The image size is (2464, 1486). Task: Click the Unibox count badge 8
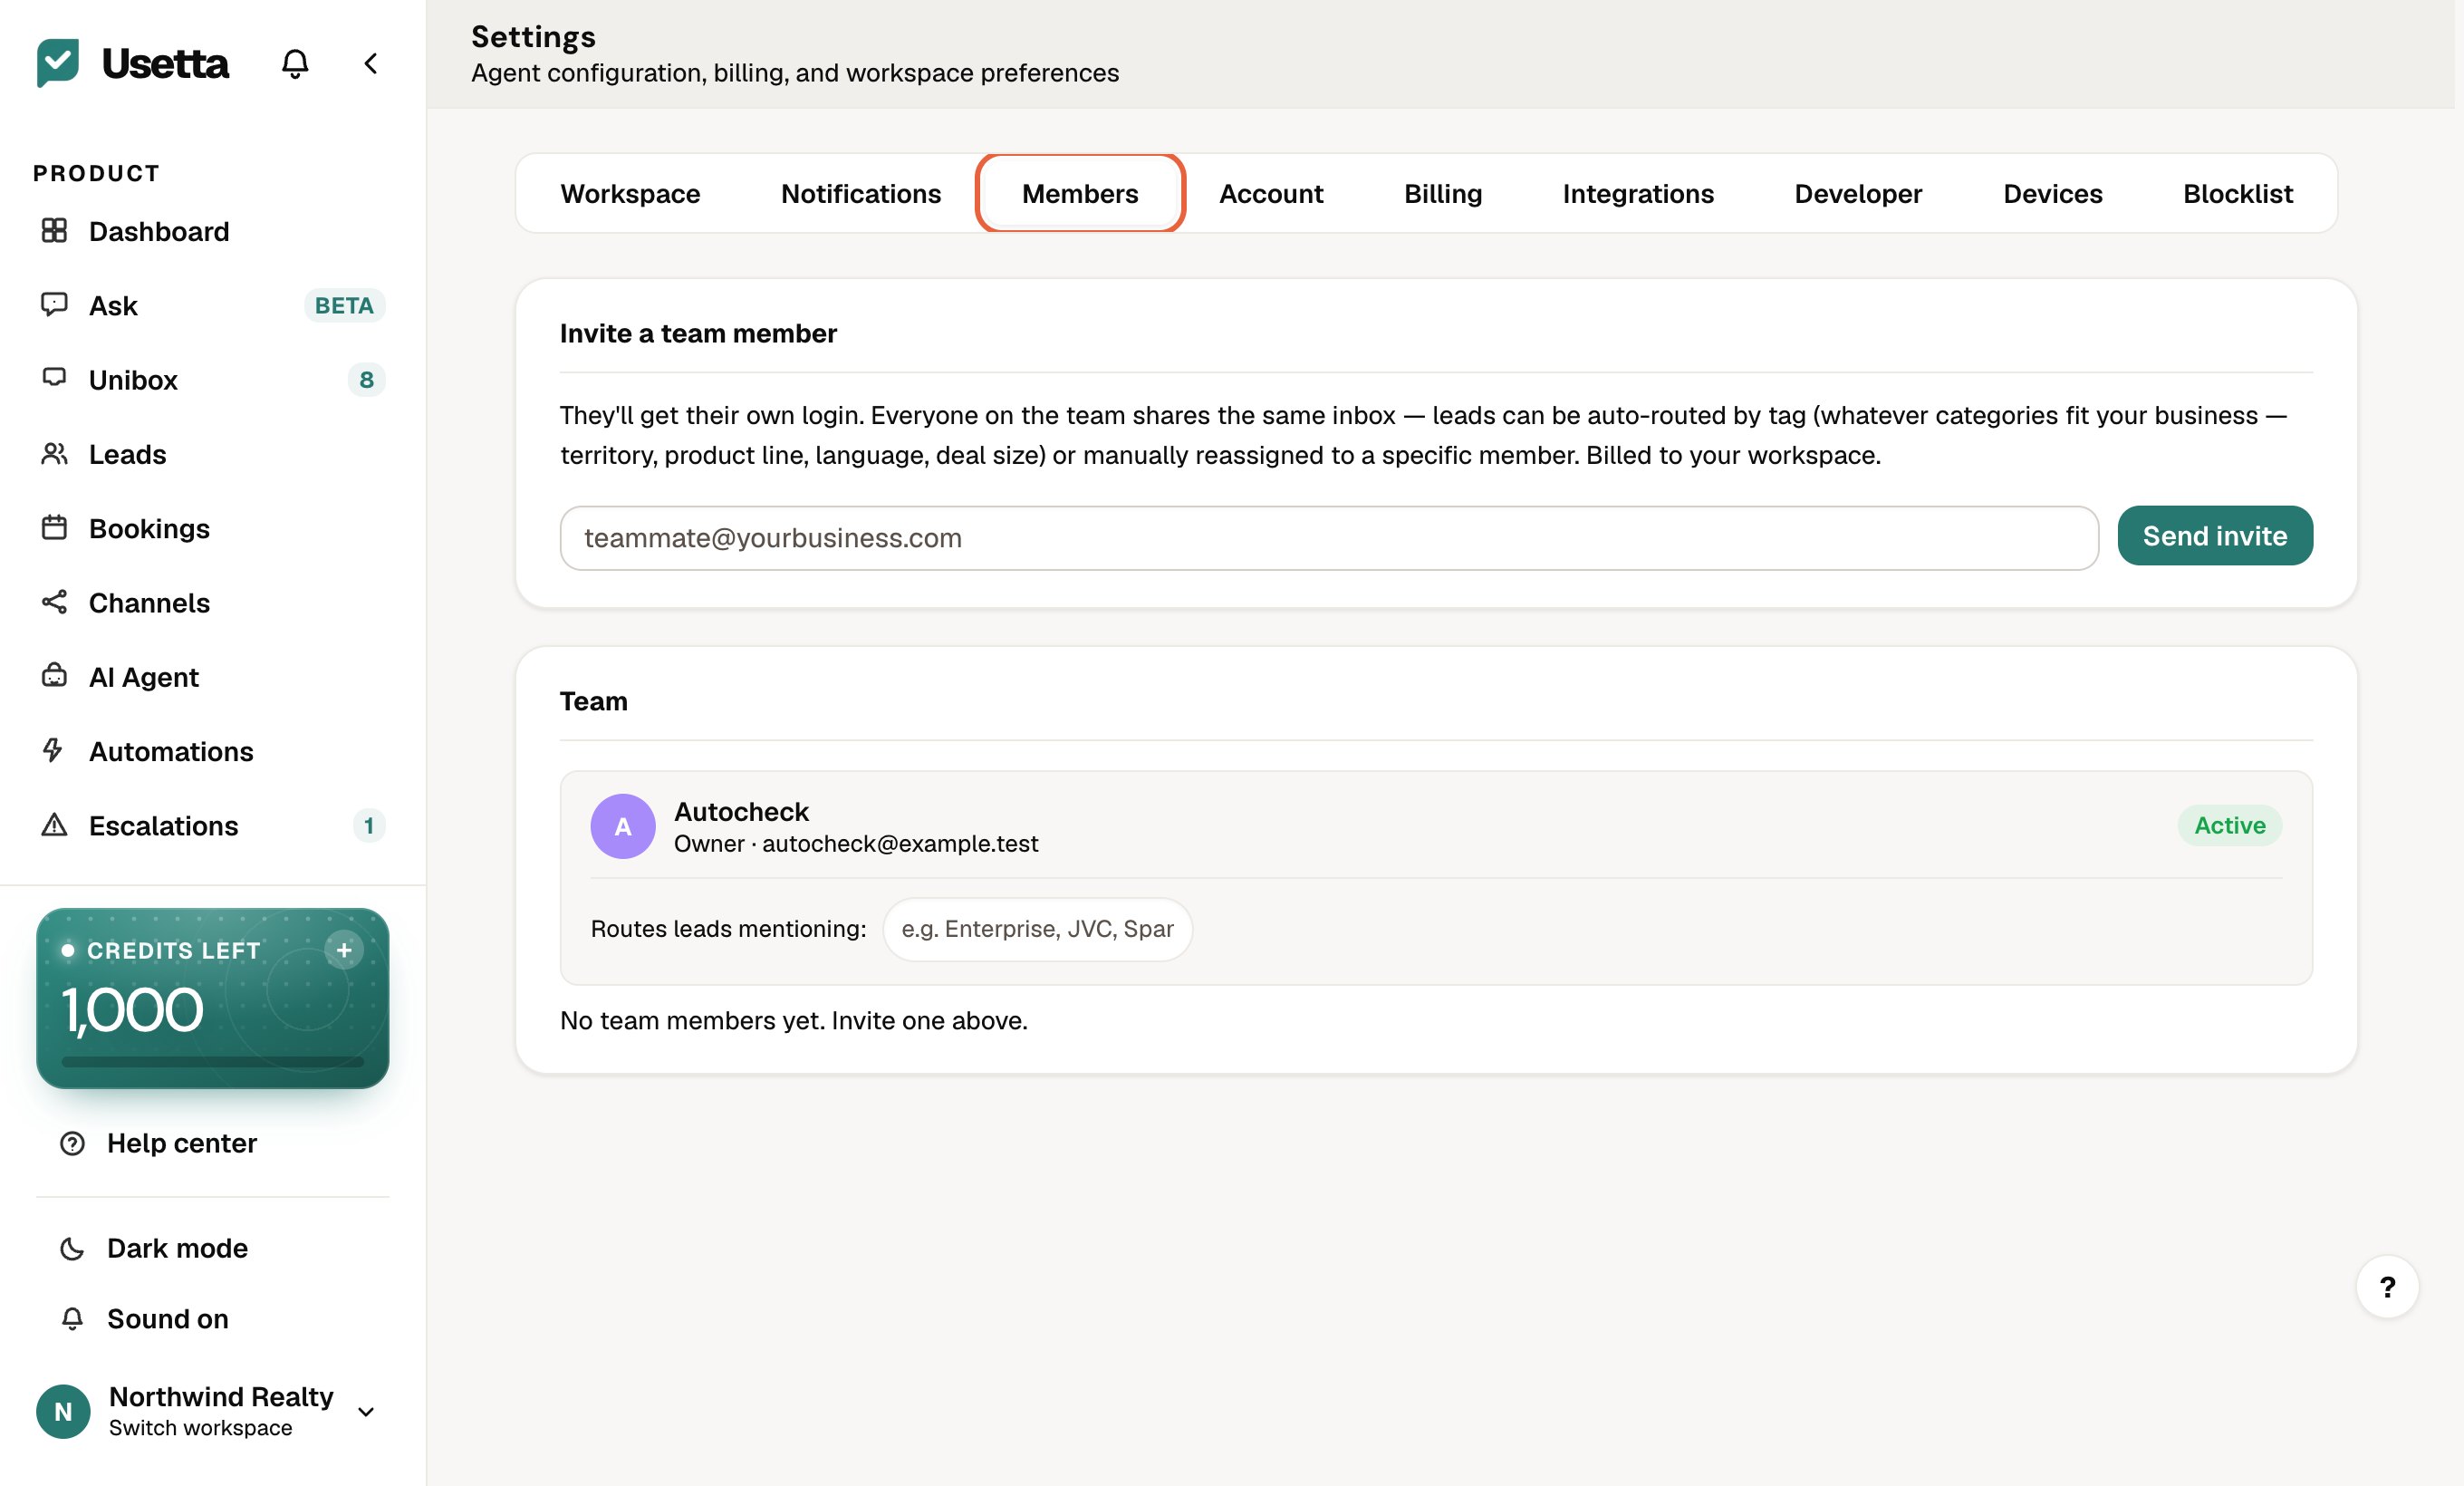pyautogui.click(x=366, y=380)
